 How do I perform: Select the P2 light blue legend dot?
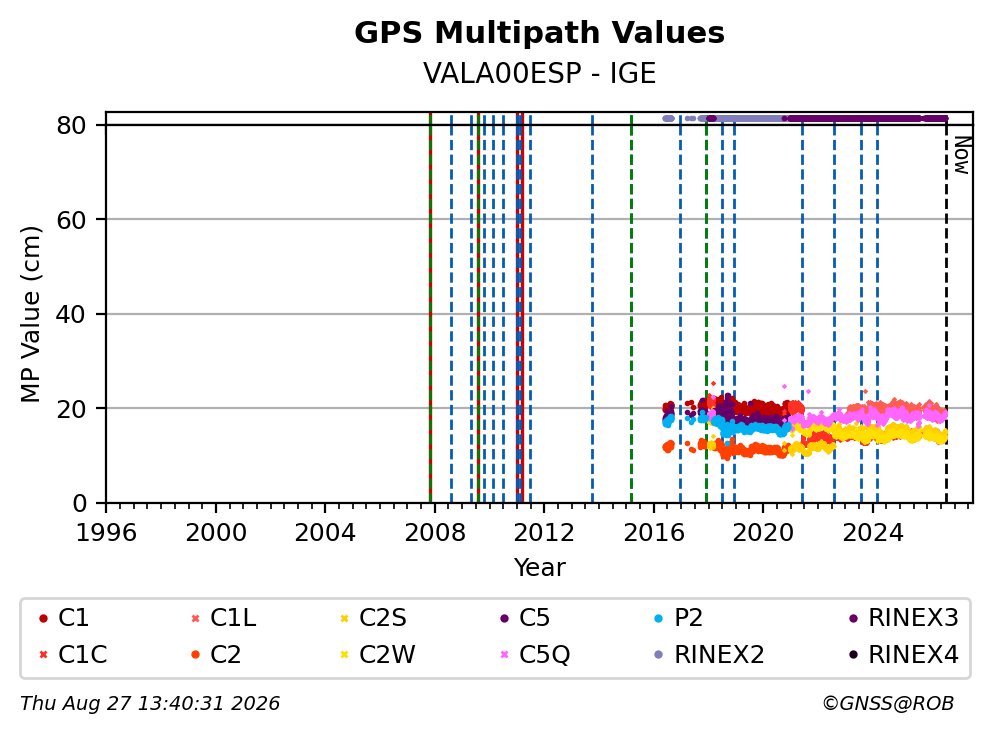tap(659, 619)
